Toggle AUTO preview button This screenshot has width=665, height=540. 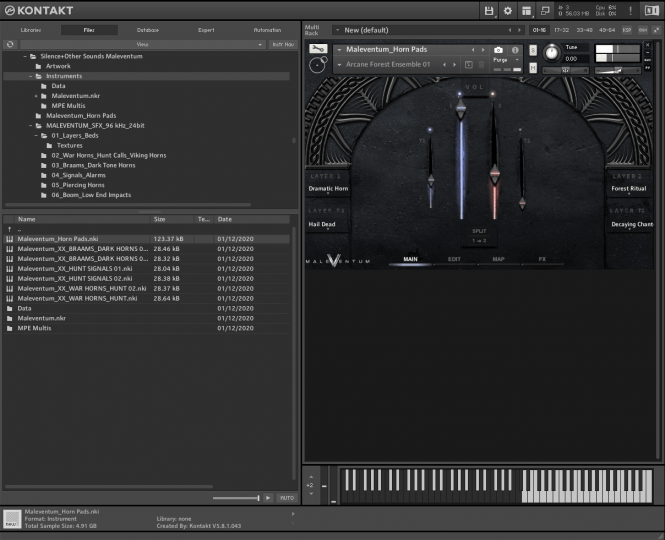click(x=287, y=498)
